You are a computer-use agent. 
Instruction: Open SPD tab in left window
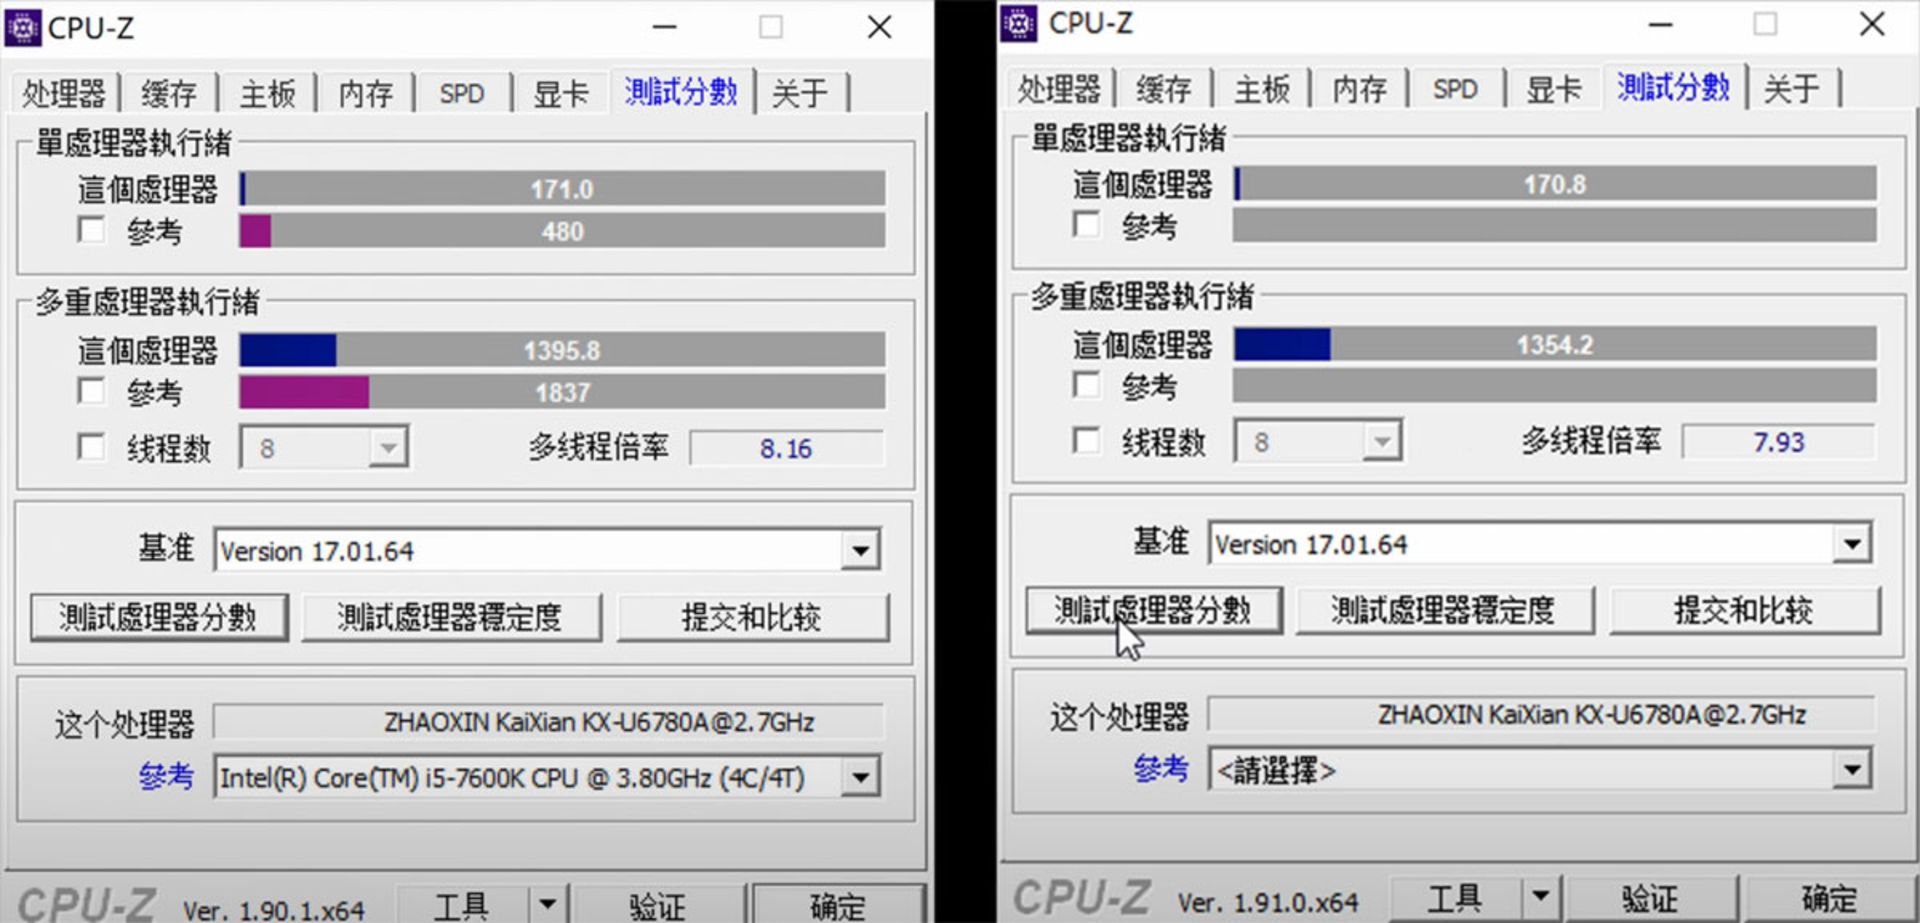click(x=462, y=93)
